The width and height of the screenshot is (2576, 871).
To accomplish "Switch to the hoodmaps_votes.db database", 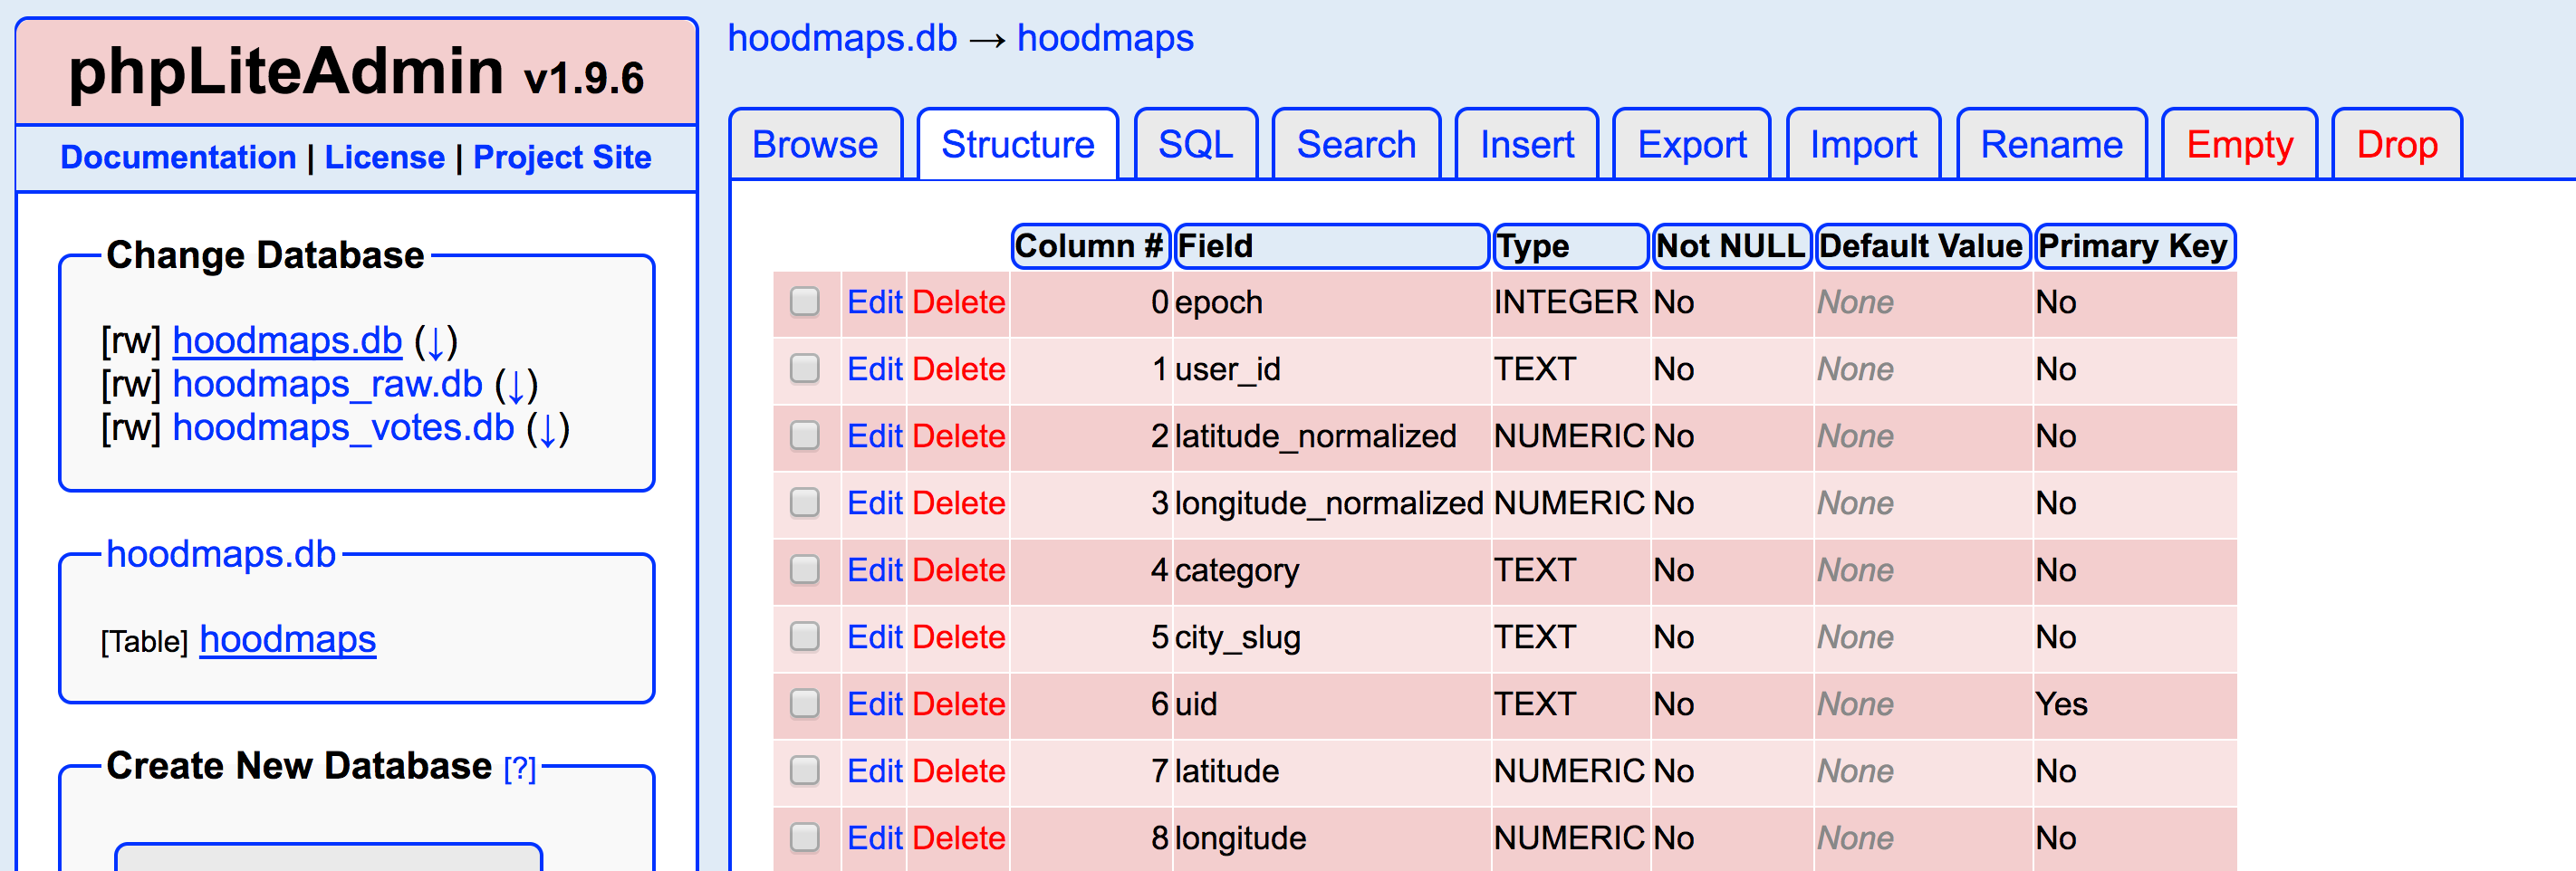I will 344,429.
